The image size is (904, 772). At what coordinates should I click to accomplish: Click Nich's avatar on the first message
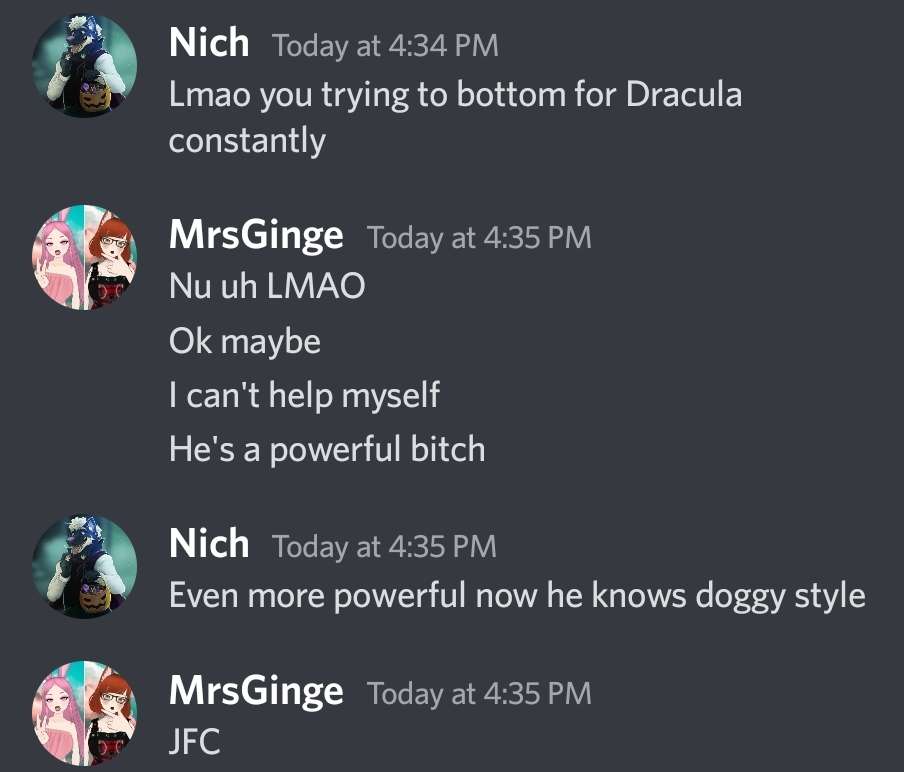pyautogui.click(x=84, y=66)
